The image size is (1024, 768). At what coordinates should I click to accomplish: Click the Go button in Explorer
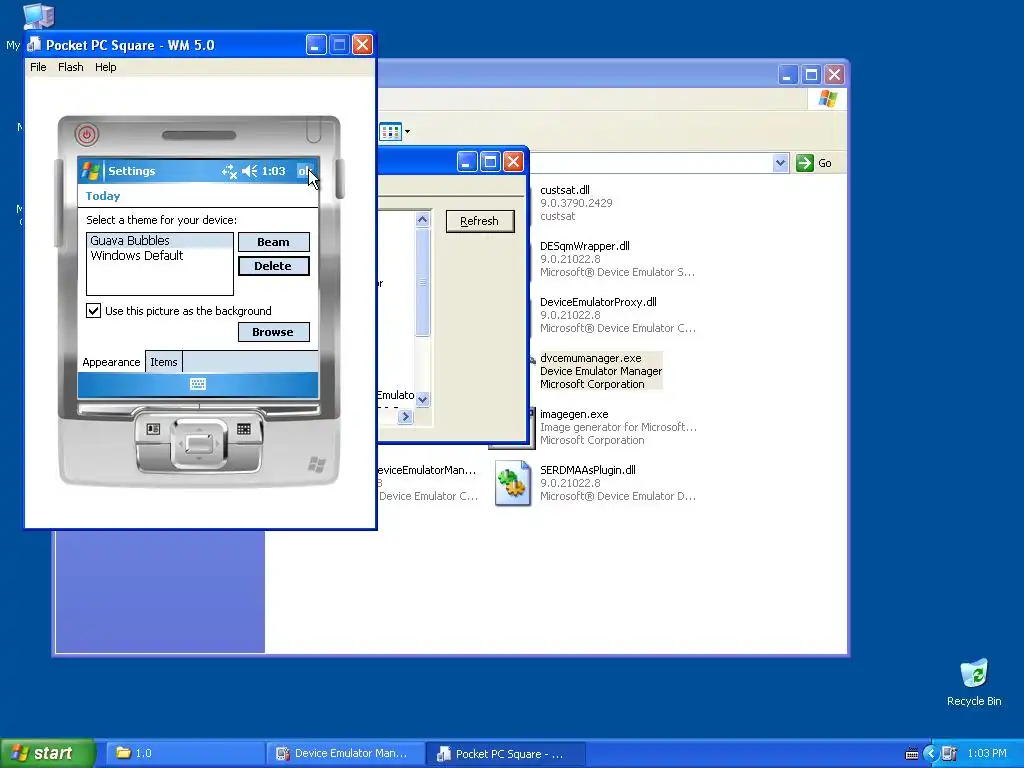[x=814, y=163]
